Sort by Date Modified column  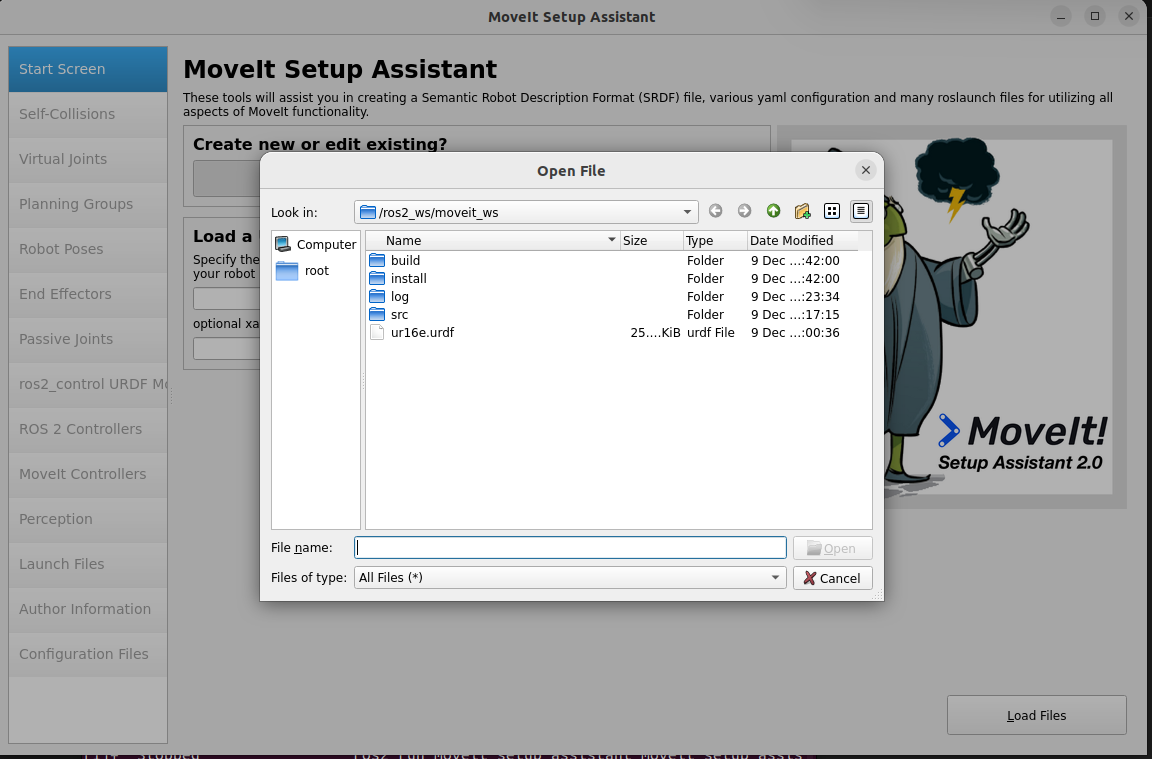click(791, 241)
